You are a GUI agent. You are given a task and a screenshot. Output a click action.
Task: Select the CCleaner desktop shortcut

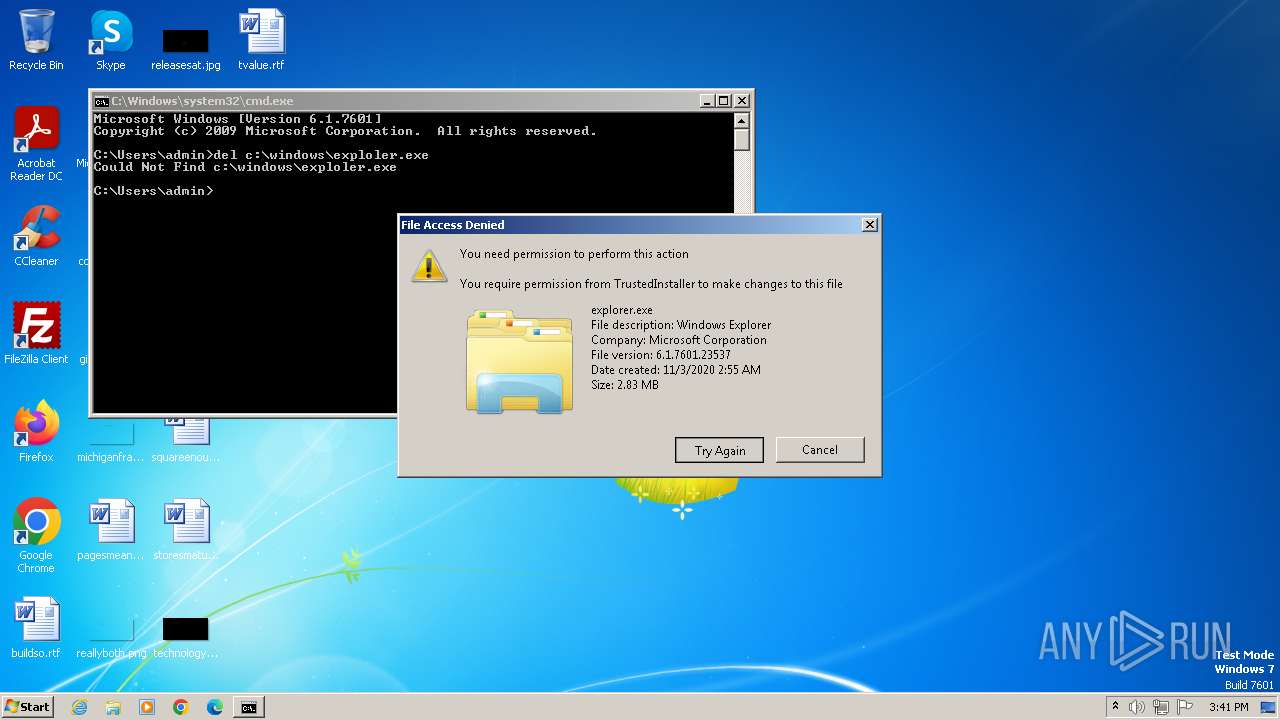(36, 236)
